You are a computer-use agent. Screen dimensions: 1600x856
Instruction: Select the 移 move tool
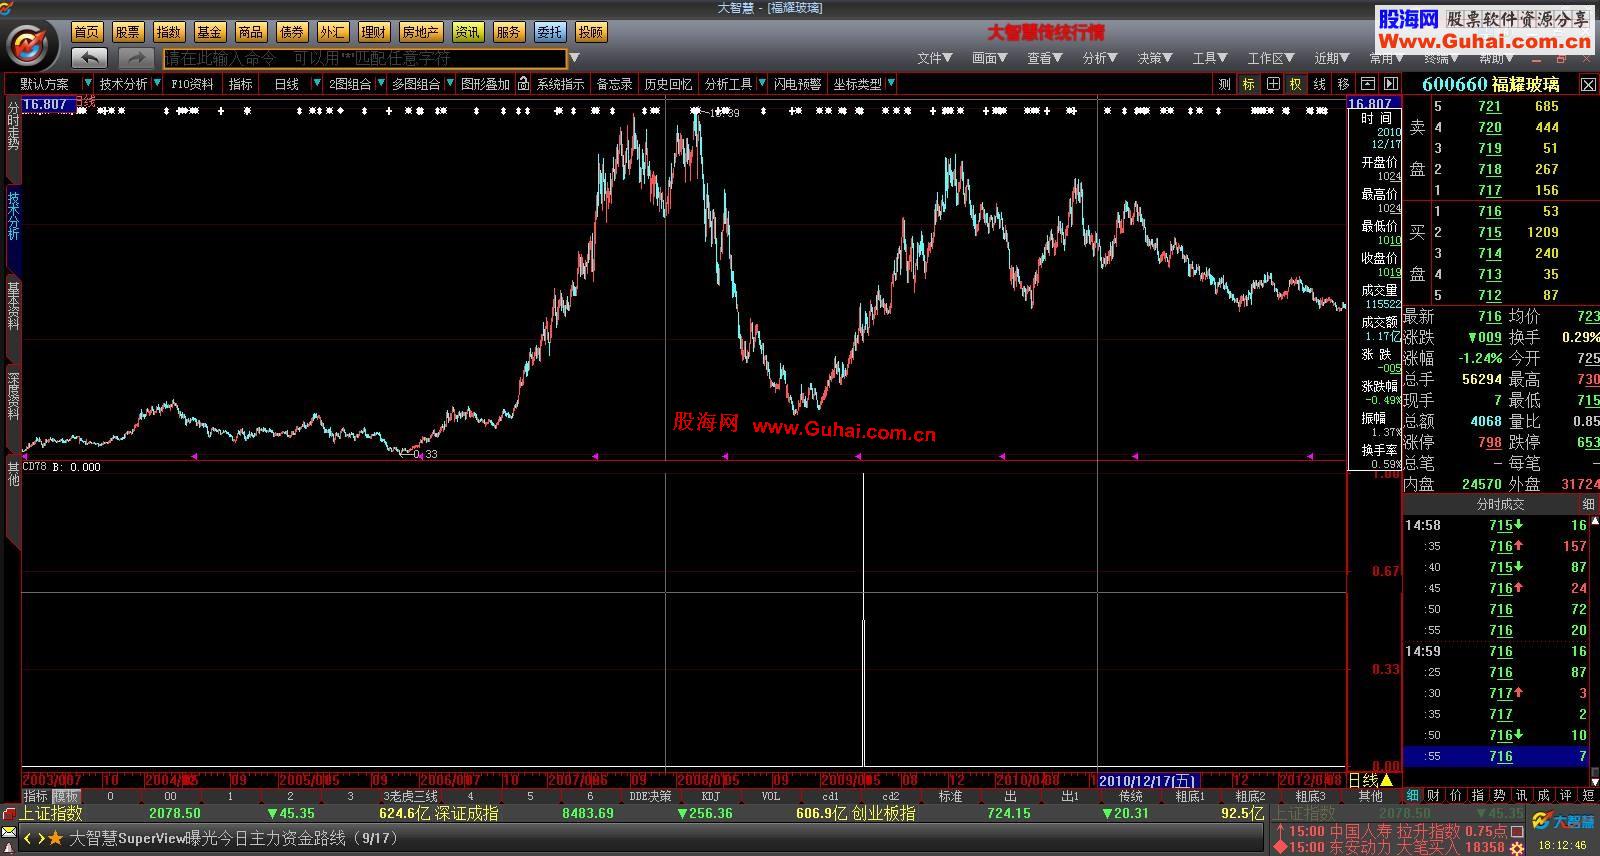1343,84
